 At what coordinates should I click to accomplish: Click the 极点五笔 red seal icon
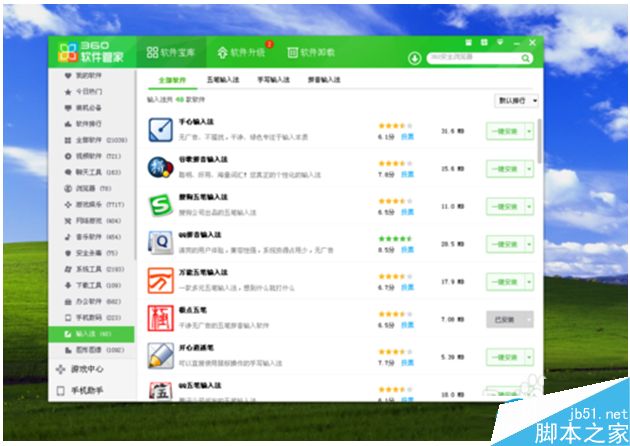point(160,318)
